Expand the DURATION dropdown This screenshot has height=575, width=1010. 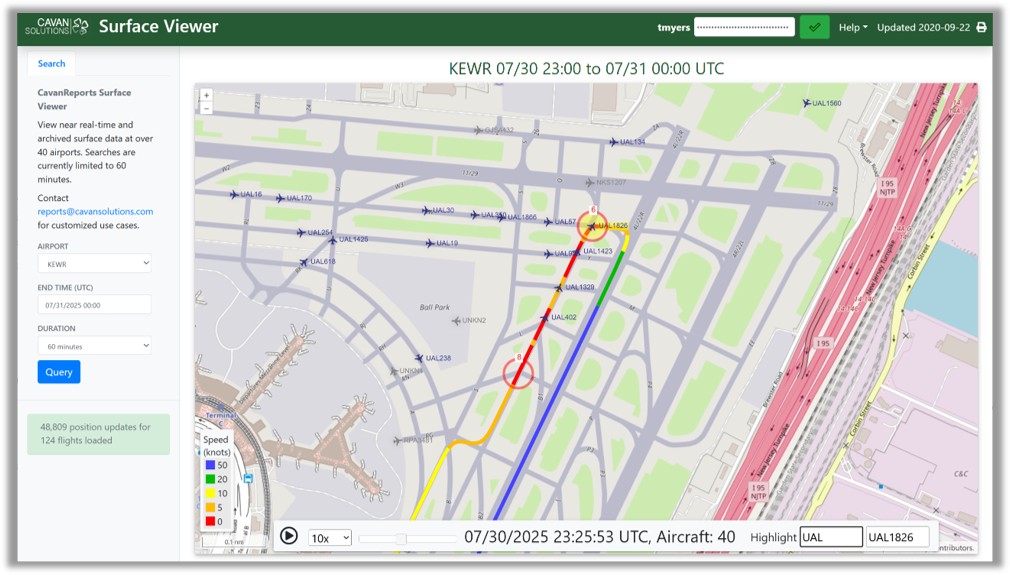coord(95,345)
